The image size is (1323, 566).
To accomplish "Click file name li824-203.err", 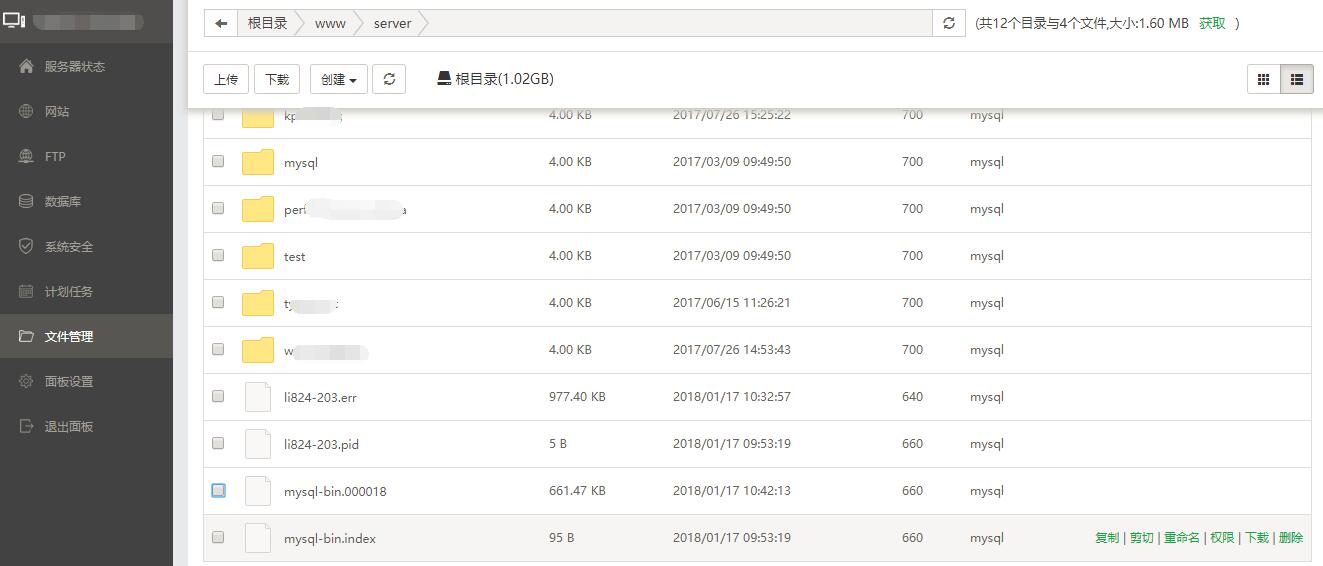I will (320, 397).
